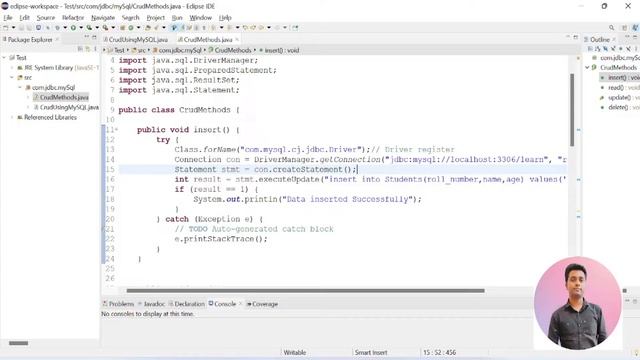Click the Debug bug toolbar icon

[57, 28]
